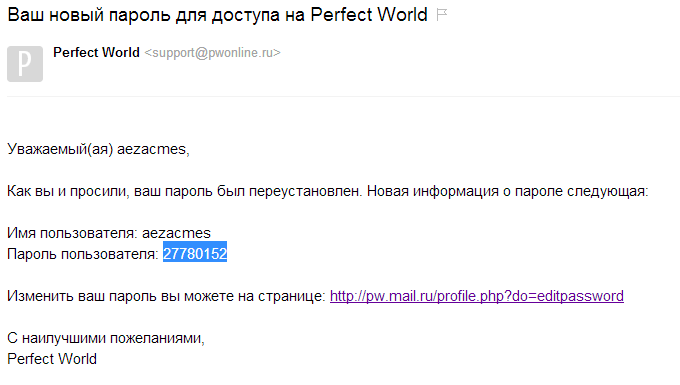Screen dimensions: 680x385
Task: Click the sender avatar with letter P
Action: (x=25, y=64)
